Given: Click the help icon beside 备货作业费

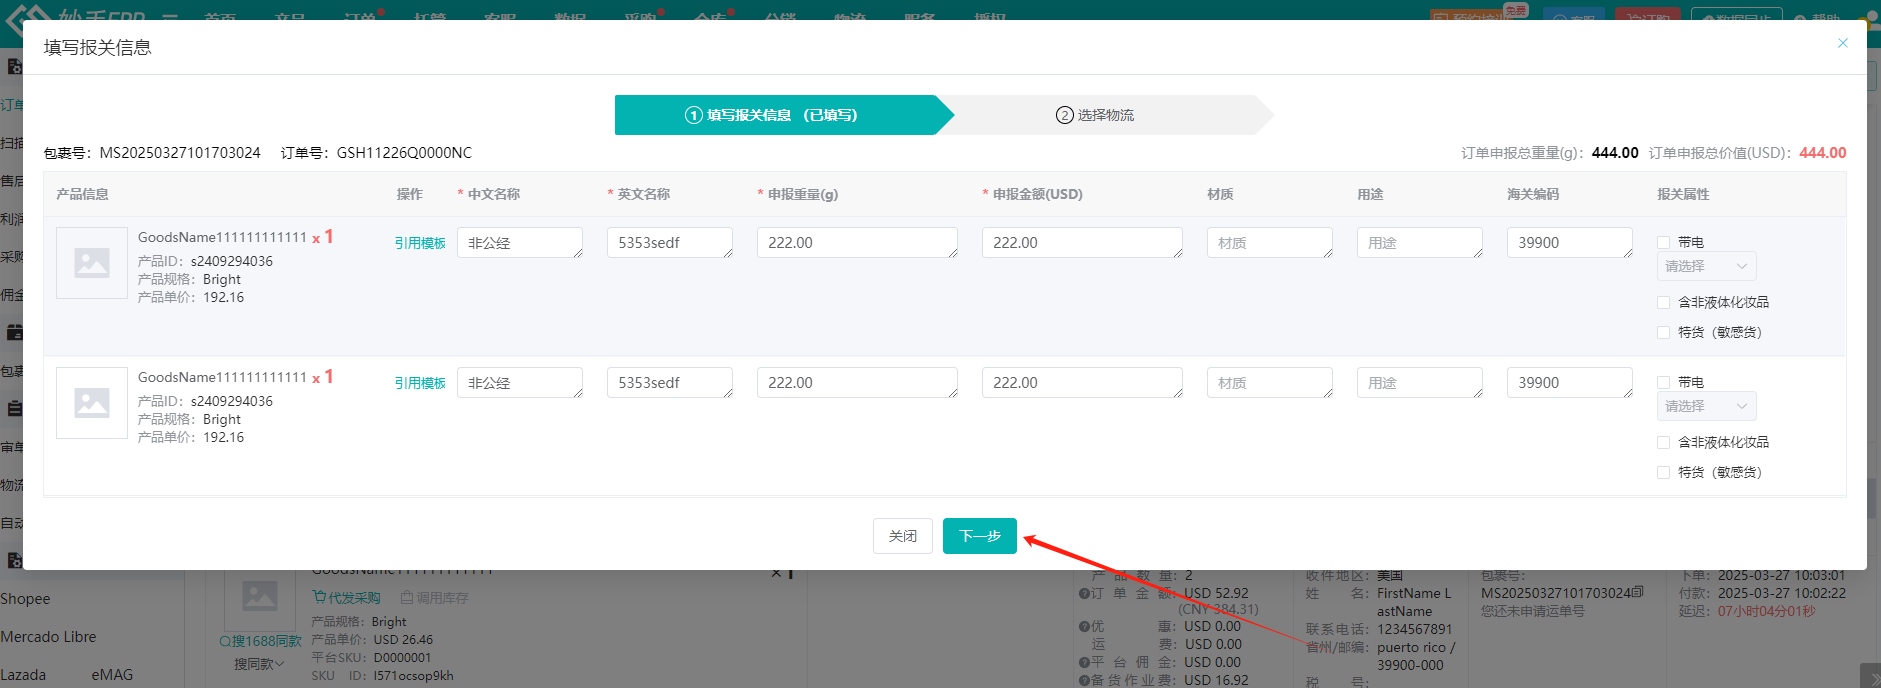Looking at the screenshot, I should 1084,681.
